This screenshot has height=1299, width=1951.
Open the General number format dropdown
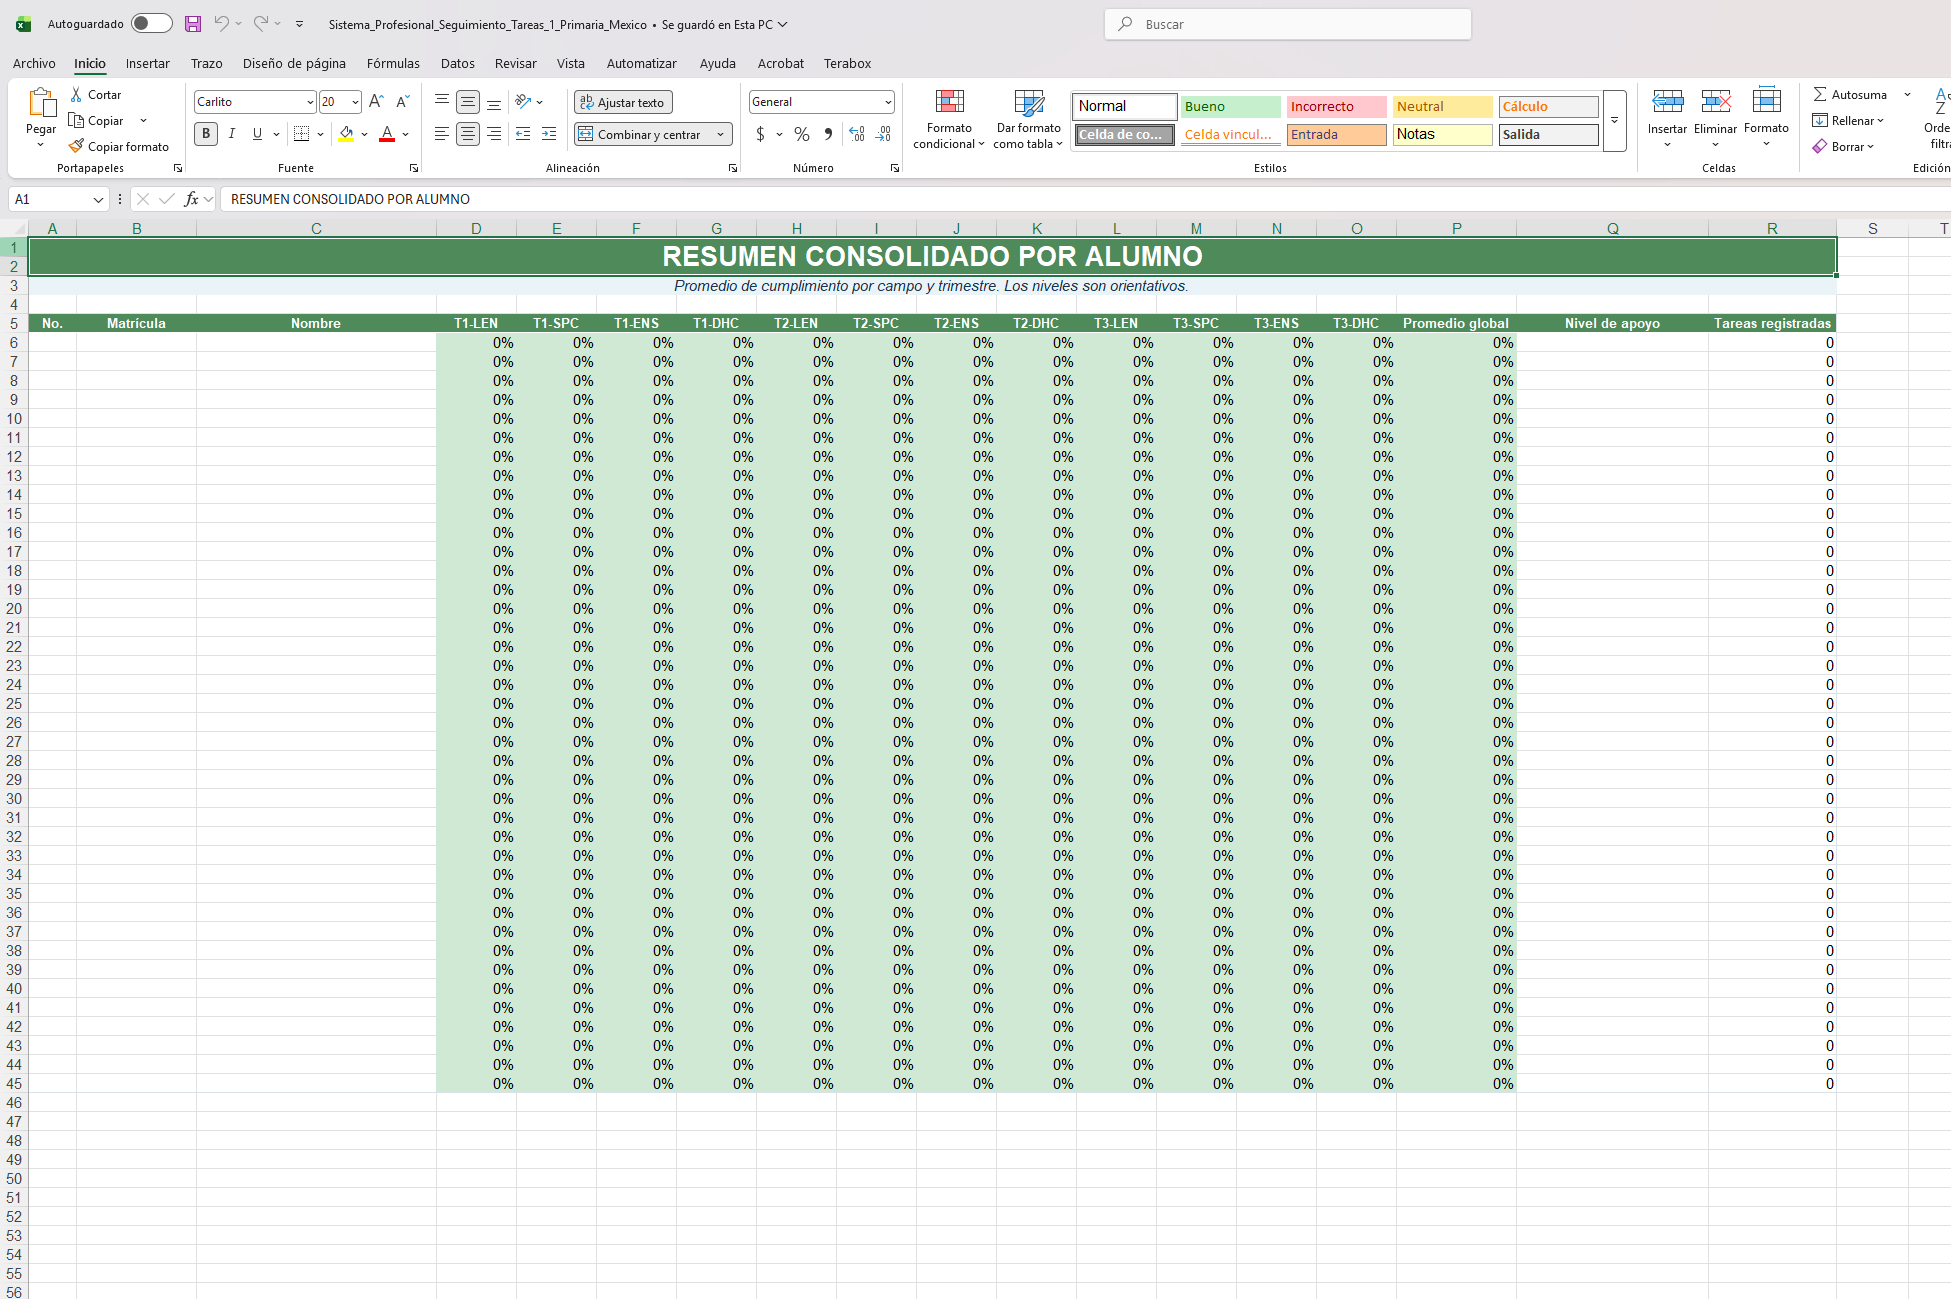[888, 102]
